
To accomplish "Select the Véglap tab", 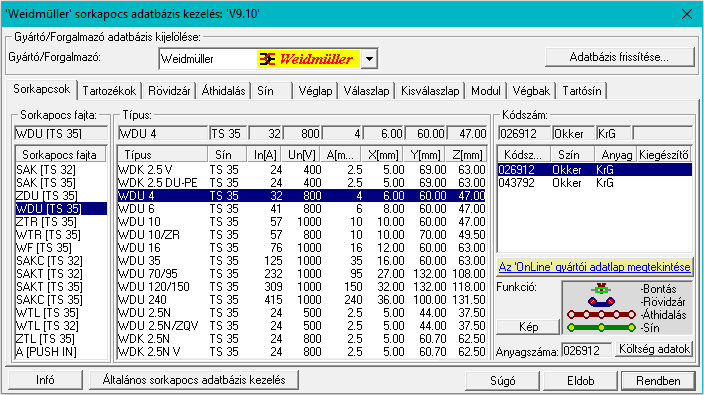I will point(315,91).
